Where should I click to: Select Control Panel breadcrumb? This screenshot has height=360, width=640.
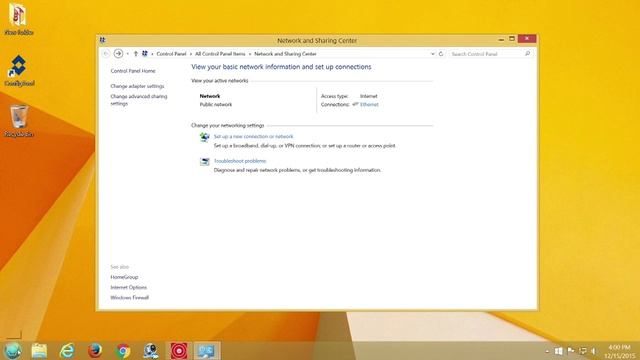coord(171,54)
